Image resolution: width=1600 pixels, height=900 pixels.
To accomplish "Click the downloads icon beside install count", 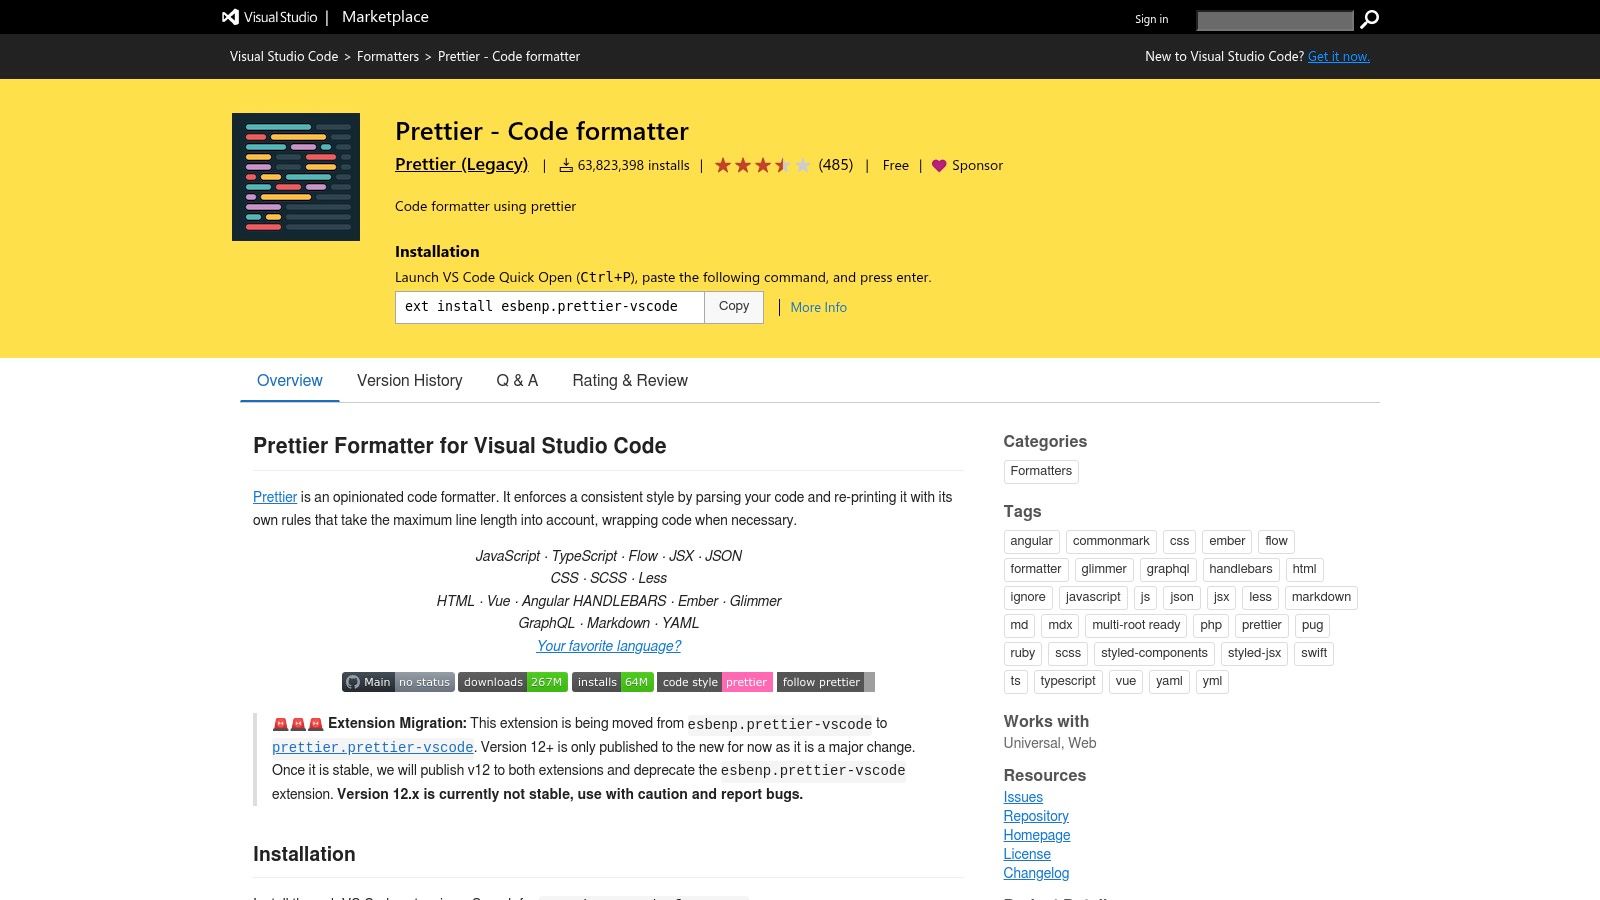I will click(566, 165).
